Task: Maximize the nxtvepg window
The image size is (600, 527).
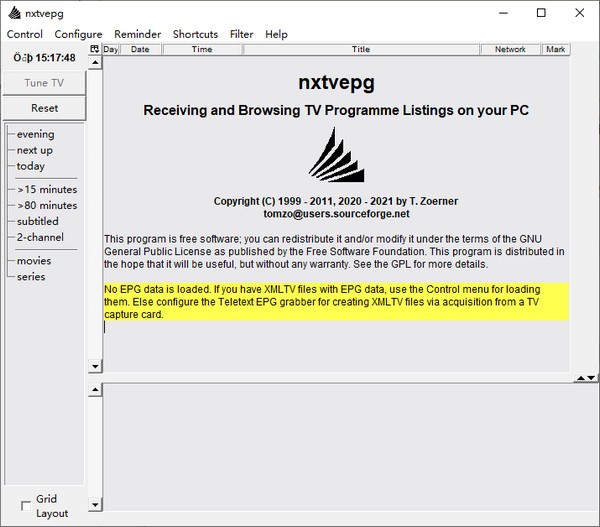Action: click(541, 13)
